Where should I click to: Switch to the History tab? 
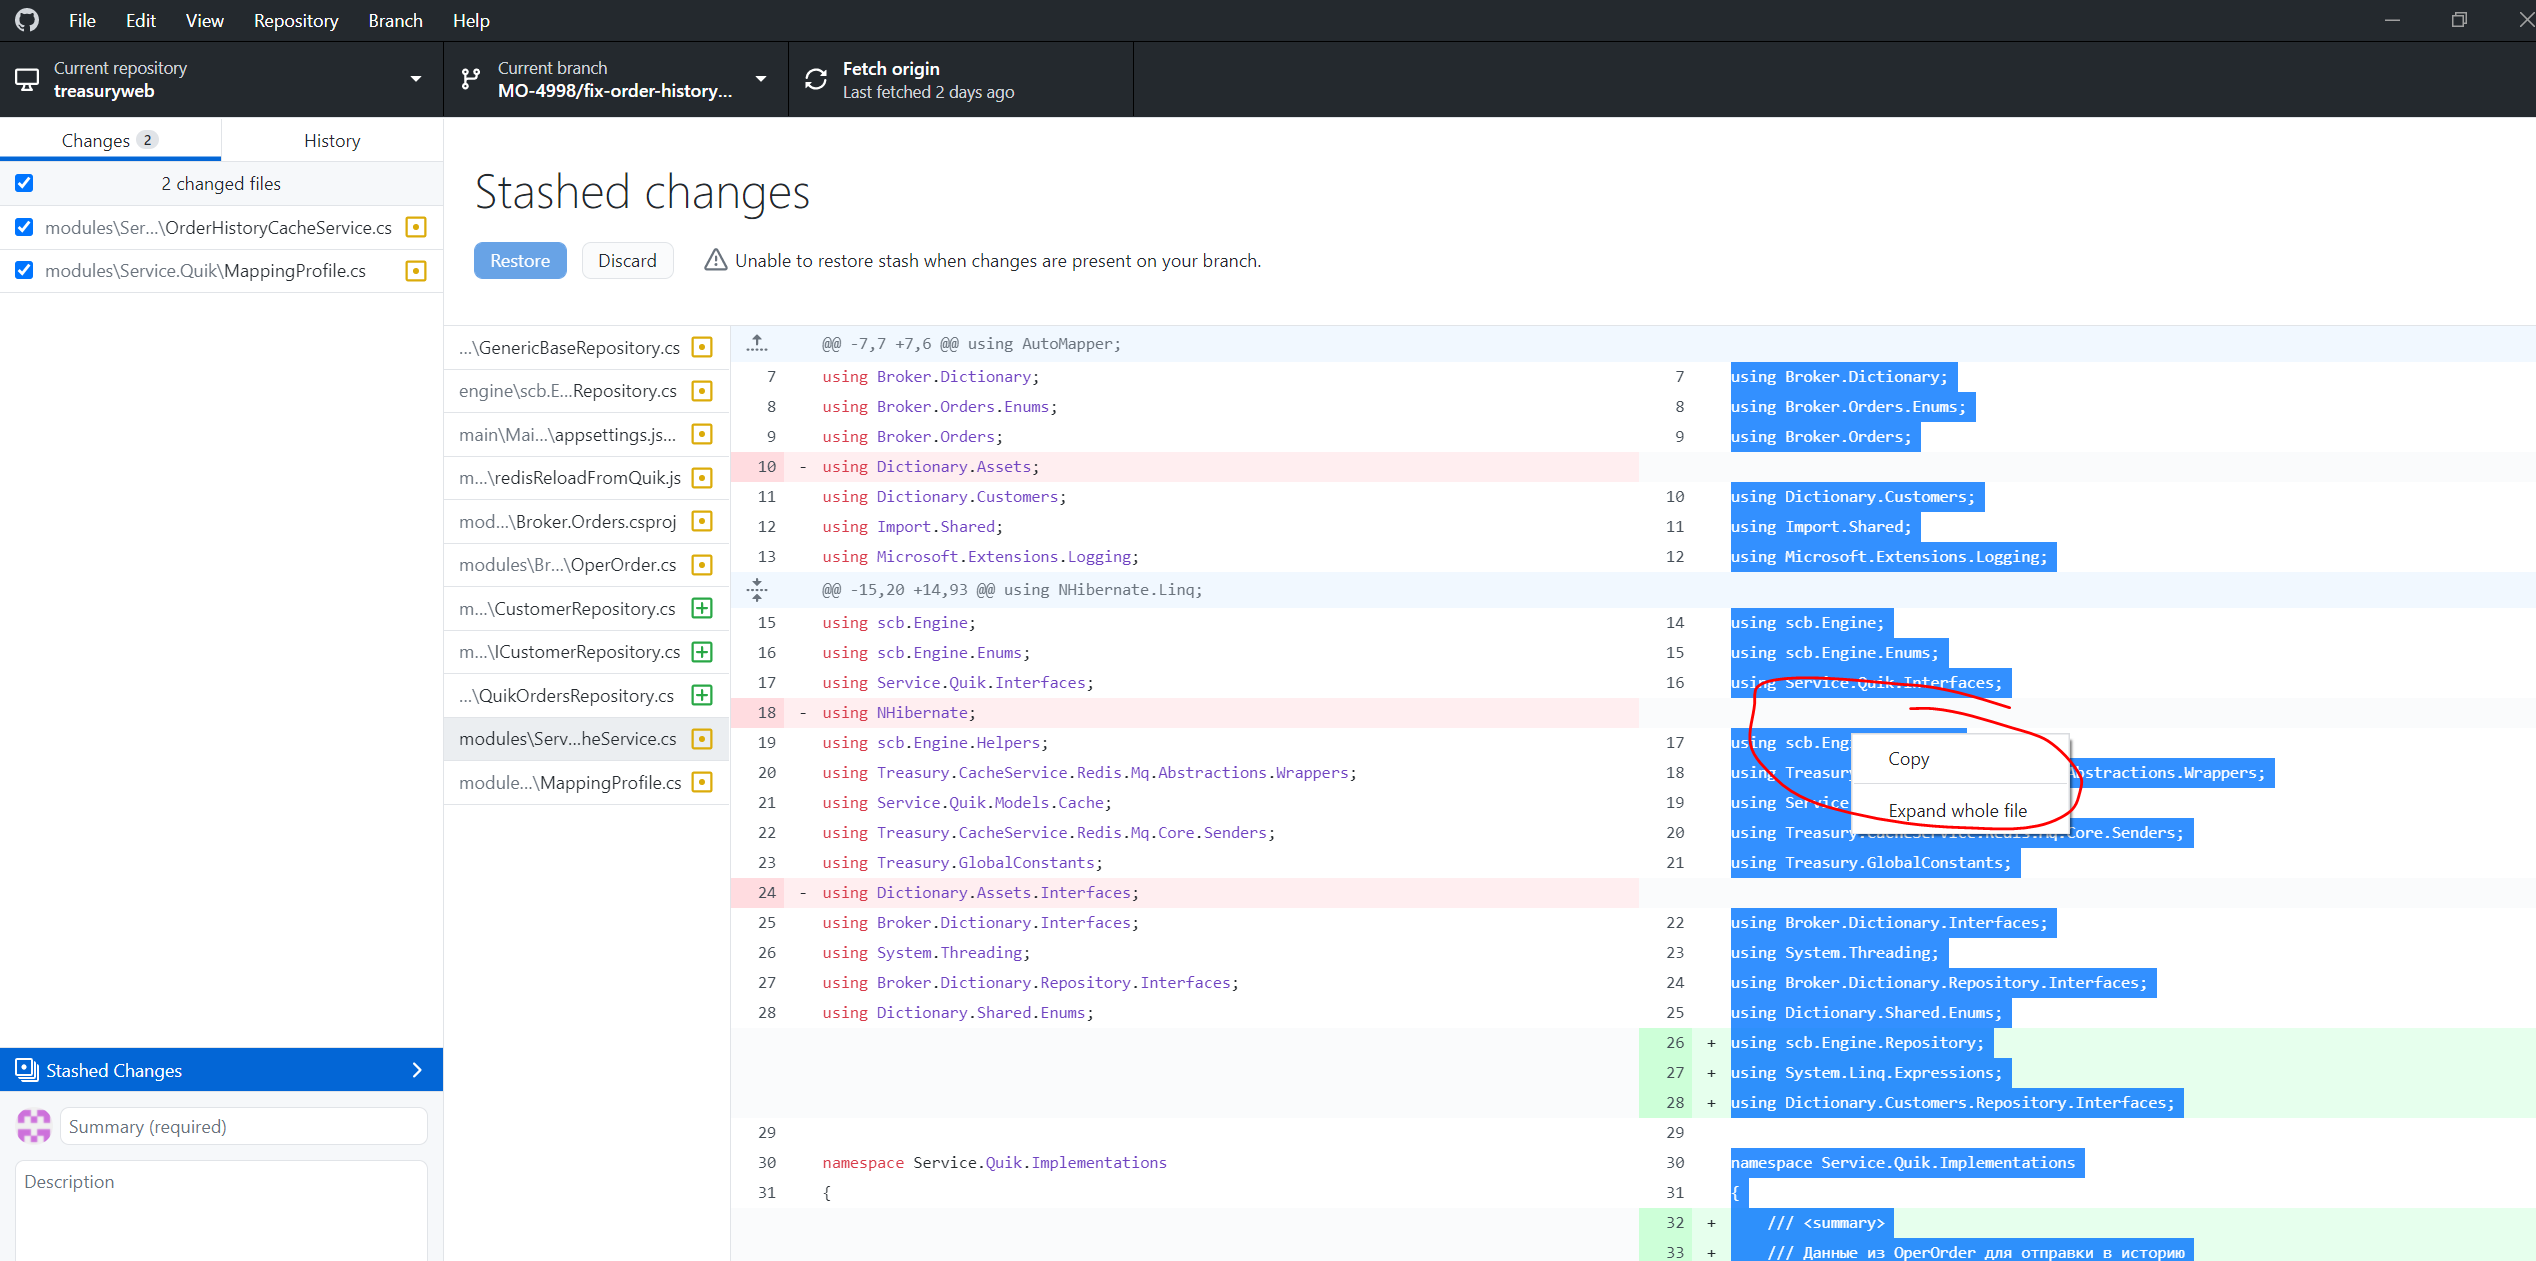point(331,139)
